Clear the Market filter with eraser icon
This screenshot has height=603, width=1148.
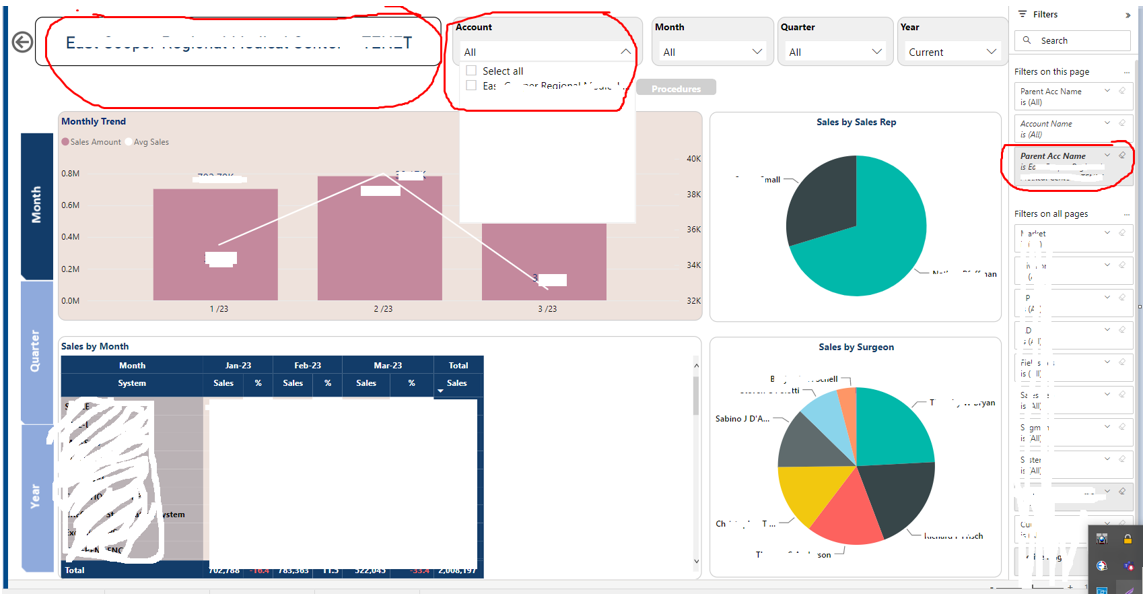tap(1122, 233)
